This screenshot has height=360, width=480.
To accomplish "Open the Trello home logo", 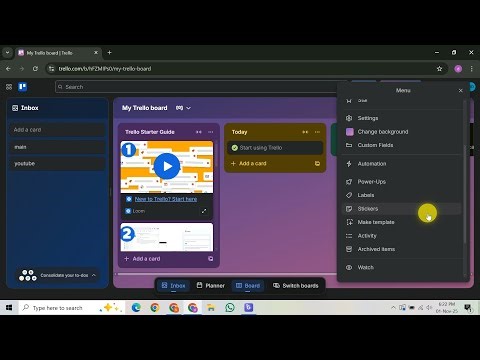I will (x=22, y=87).
